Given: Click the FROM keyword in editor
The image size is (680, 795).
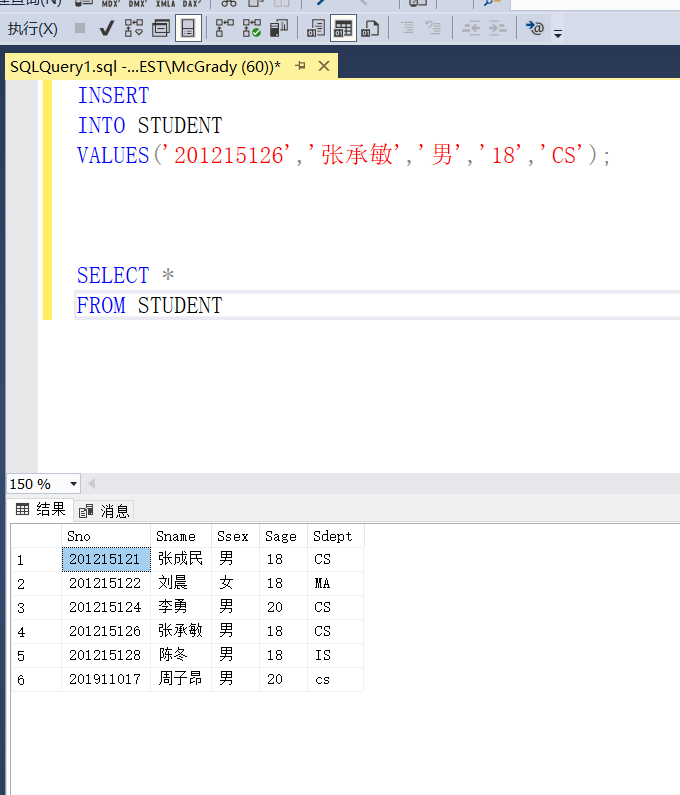Looking at the screenshot, I should [x=101, y=305].
